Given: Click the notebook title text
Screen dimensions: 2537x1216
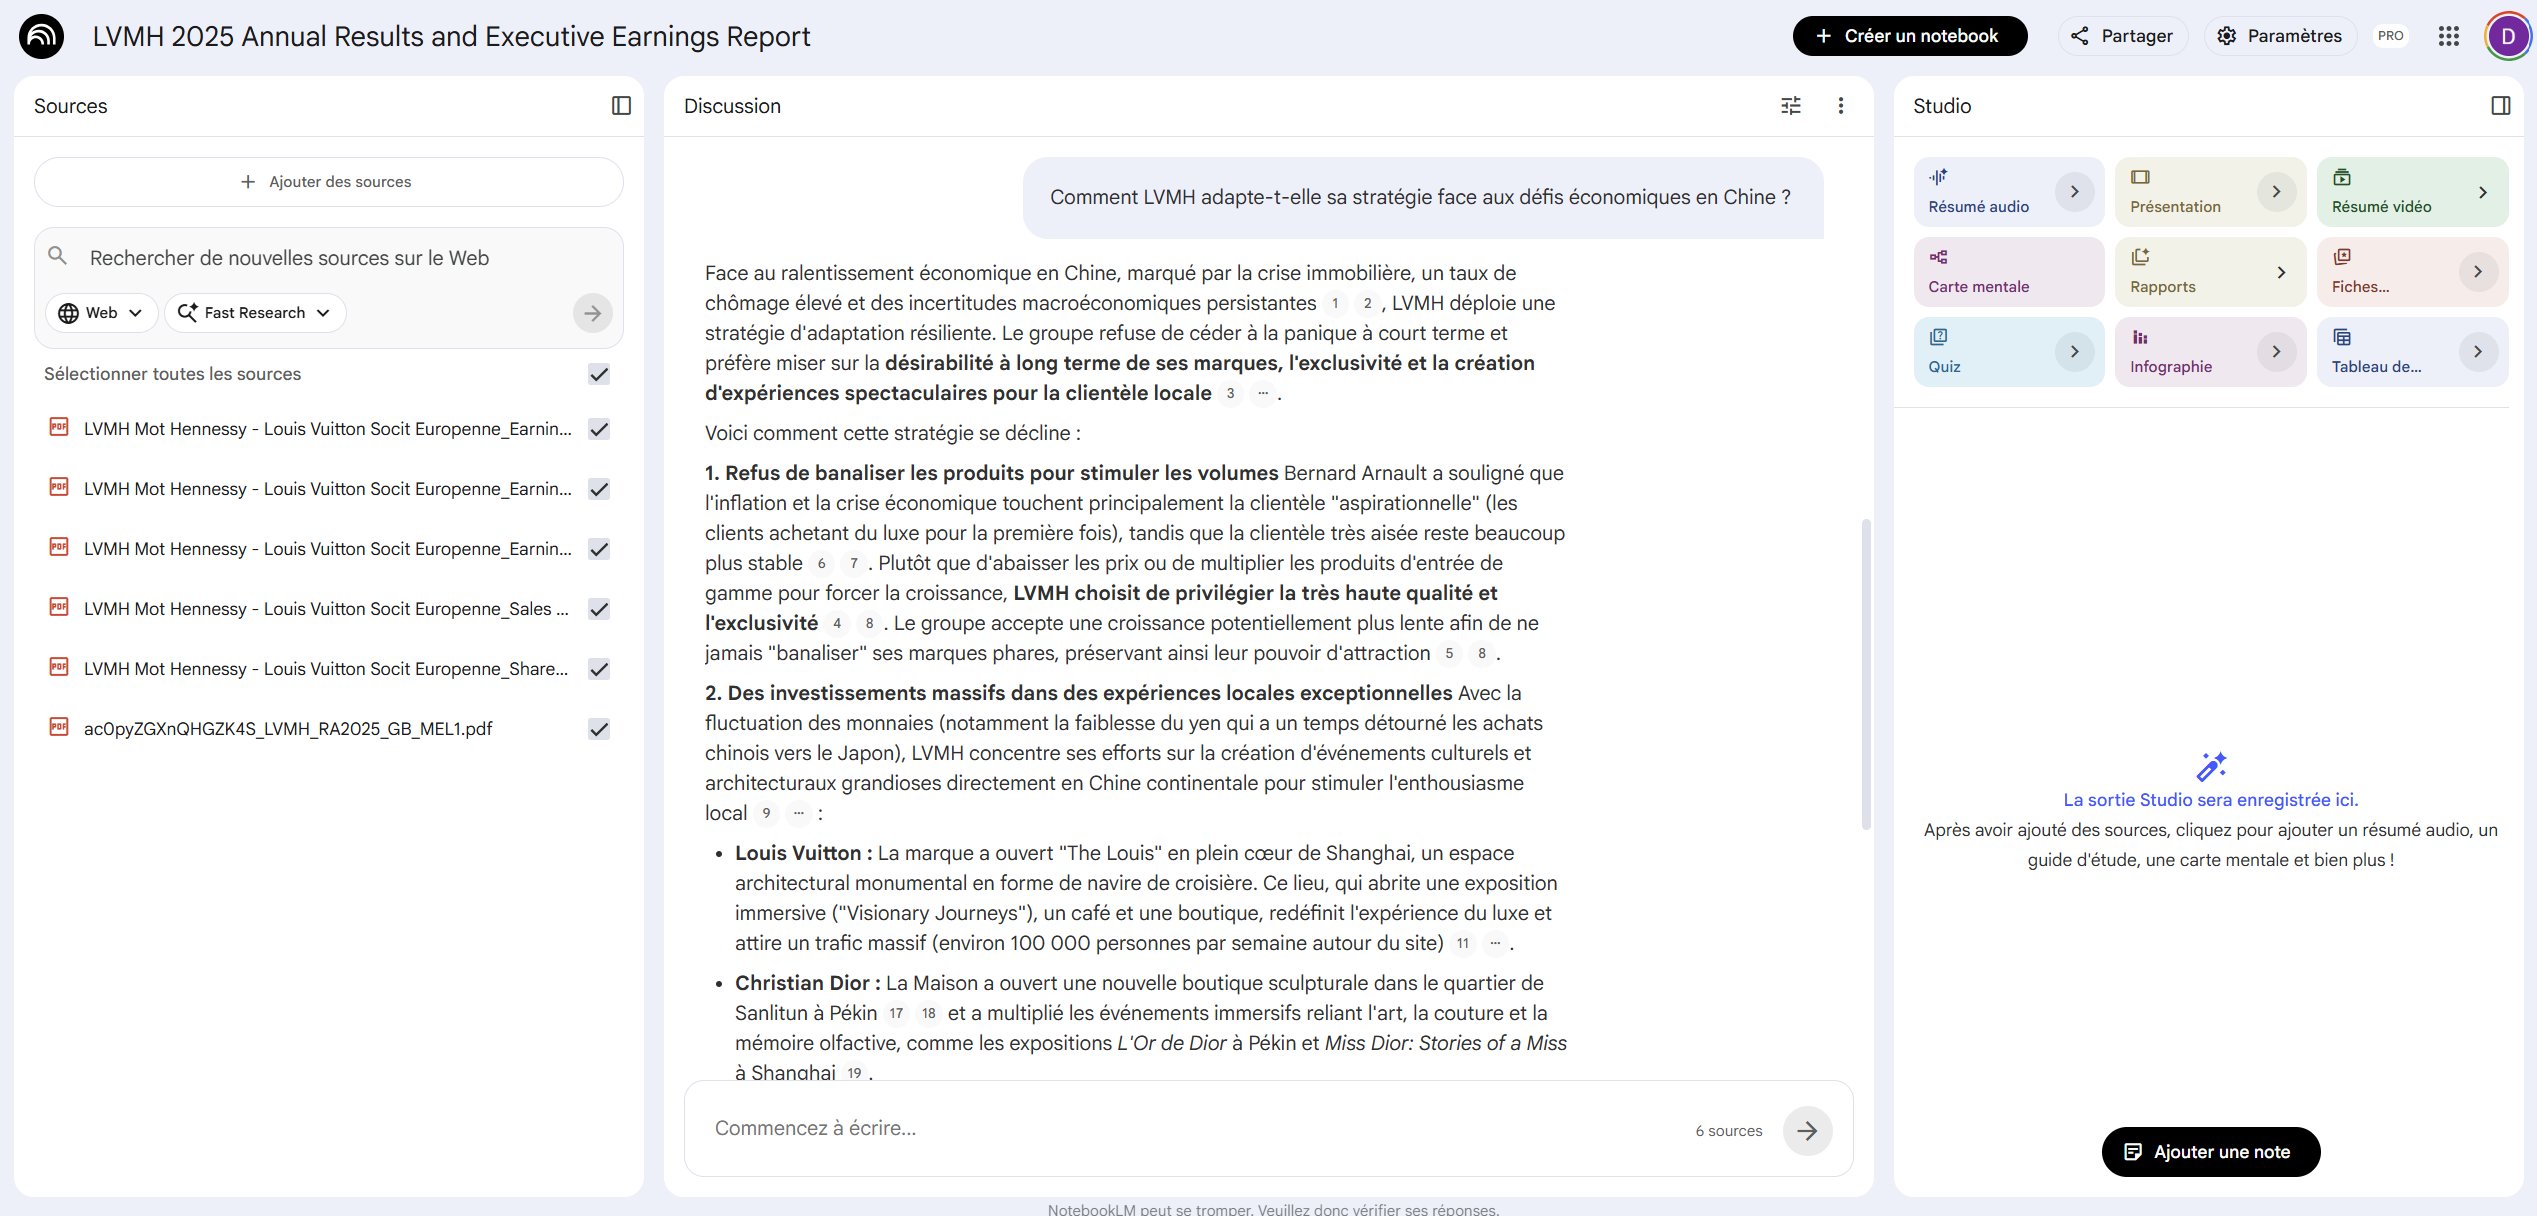Looking at the screenshot, I should point(451,36).
